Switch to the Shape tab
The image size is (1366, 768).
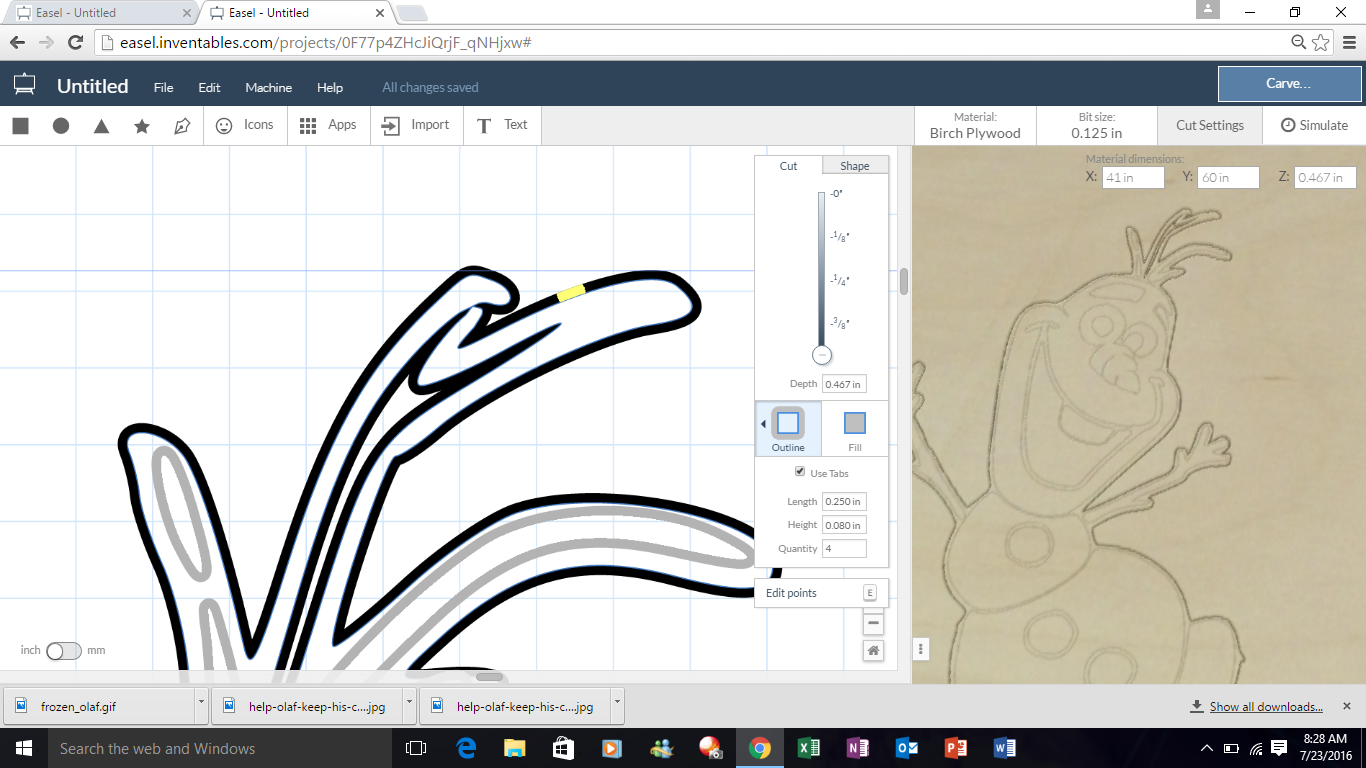click(x=854, y=166)
